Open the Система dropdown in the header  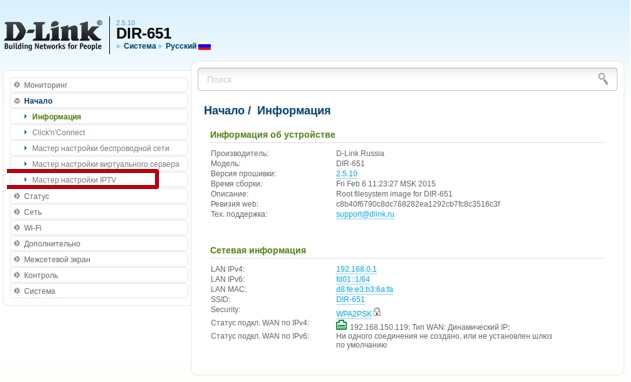(140, 46)
